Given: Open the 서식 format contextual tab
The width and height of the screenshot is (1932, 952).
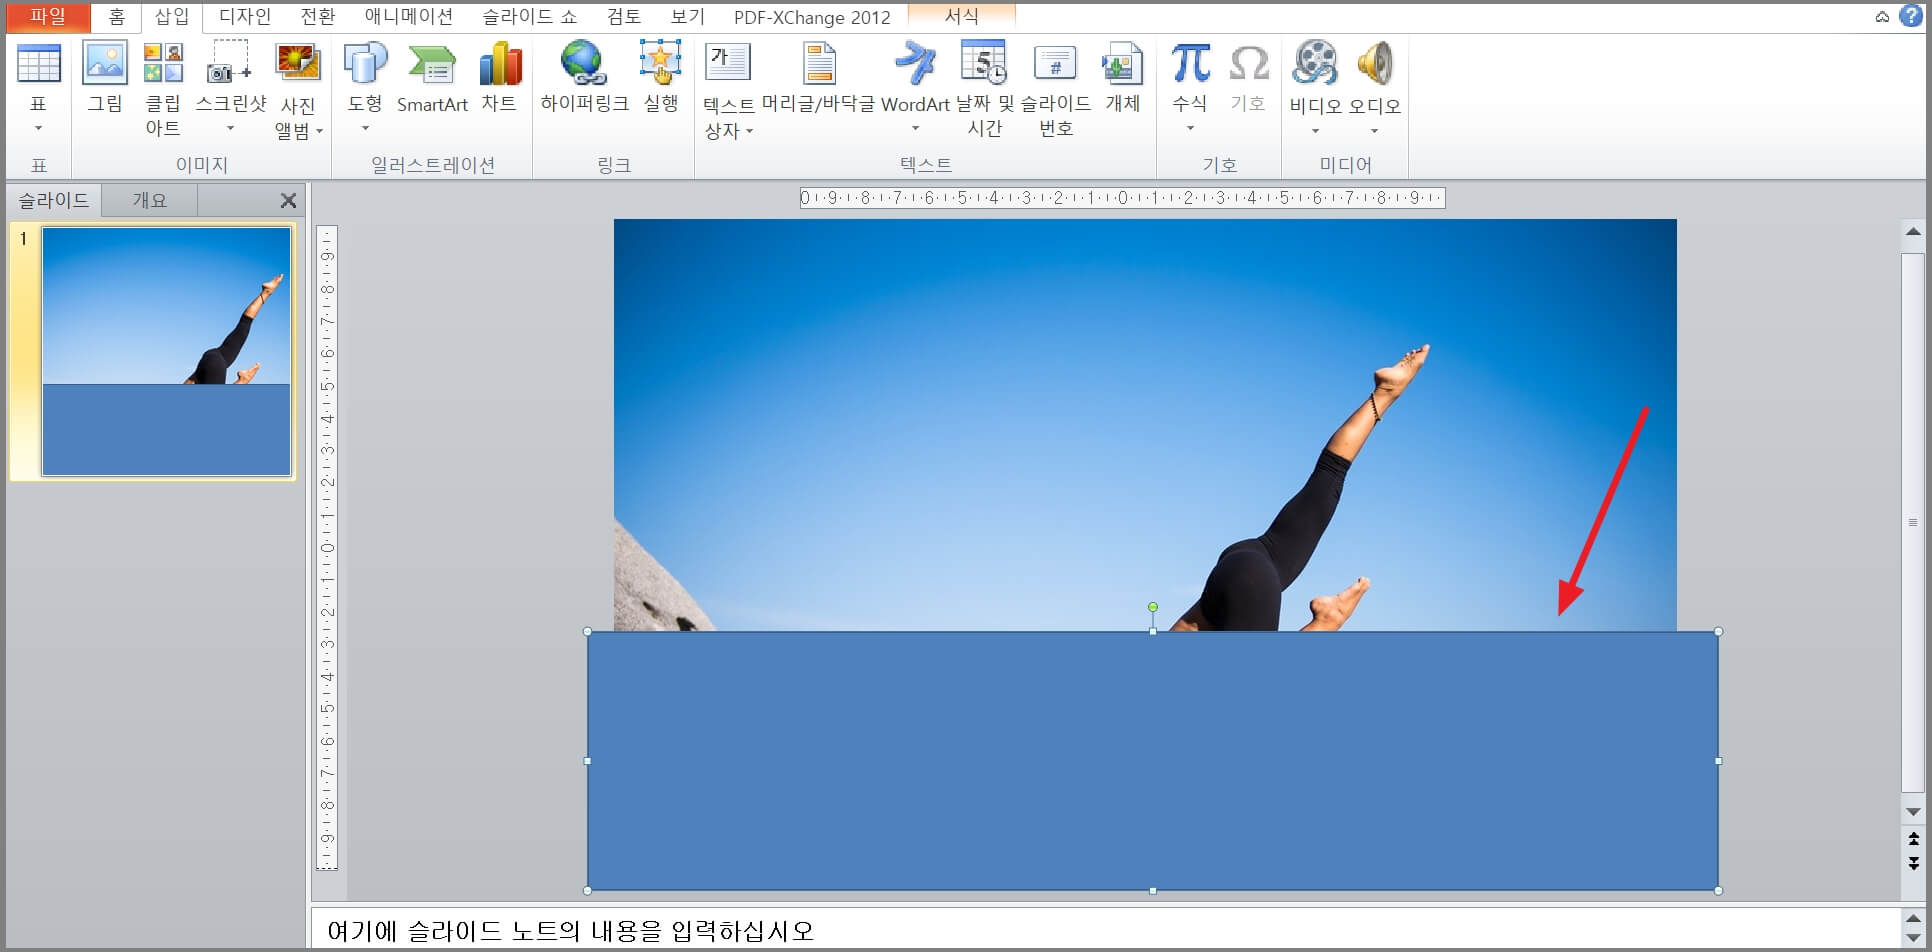Looking at the screenshot, I should point(961,16).
